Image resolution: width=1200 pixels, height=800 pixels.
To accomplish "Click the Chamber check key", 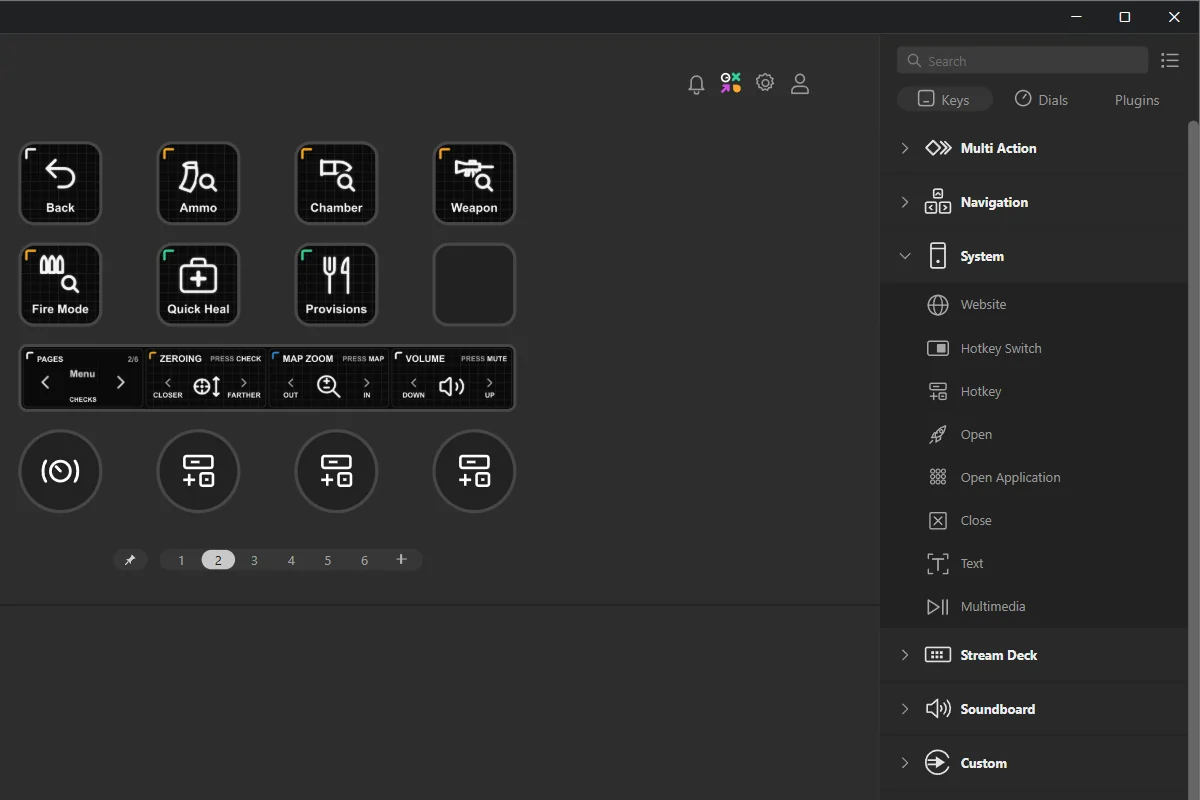I will pyautogui.click(x=336, y=183).
